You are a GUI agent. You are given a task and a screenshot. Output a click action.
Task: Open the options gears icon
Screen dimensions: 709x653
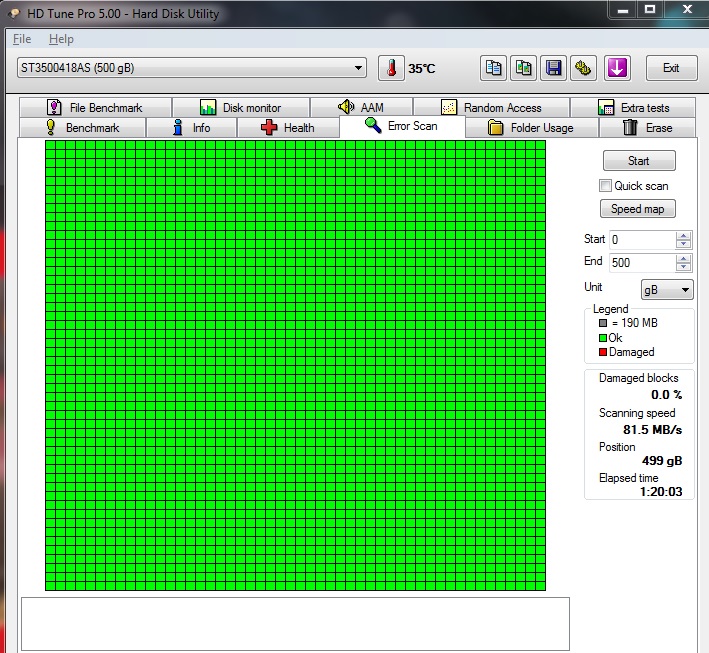(x=583, y=68)
